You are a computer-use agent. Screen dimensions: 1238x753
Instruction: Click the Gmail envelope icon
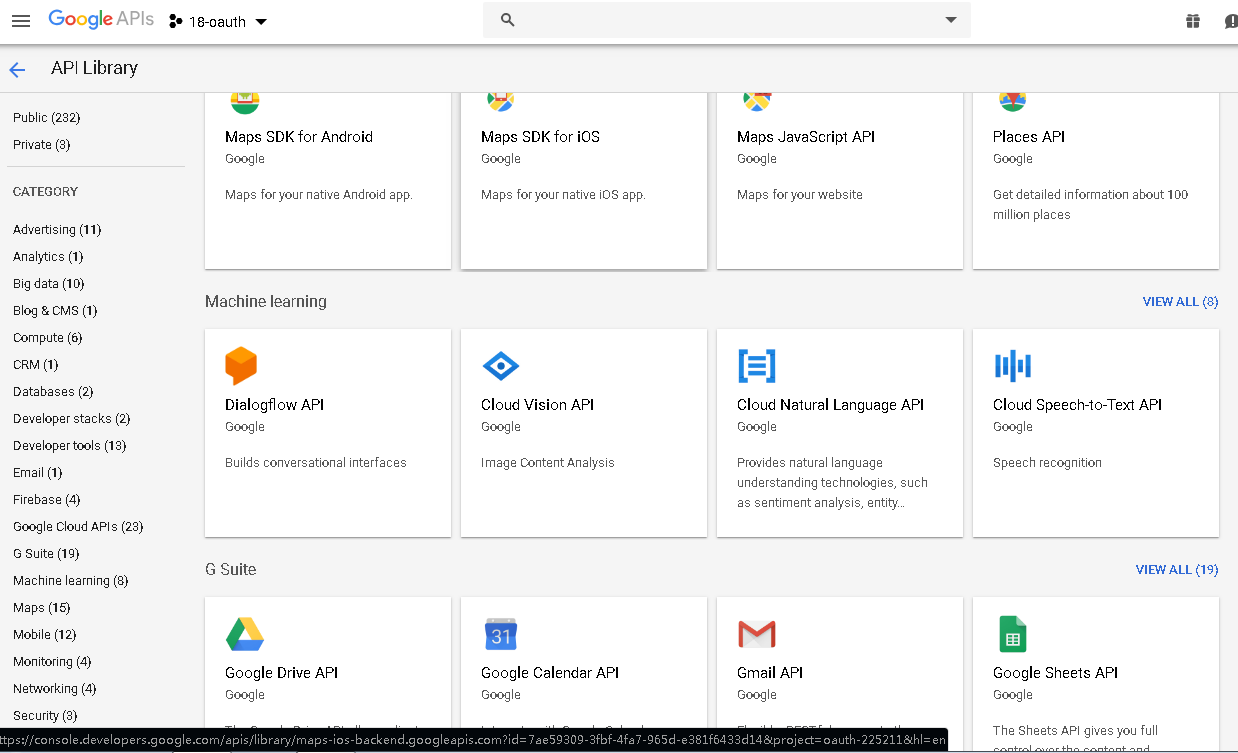point(756,634)
